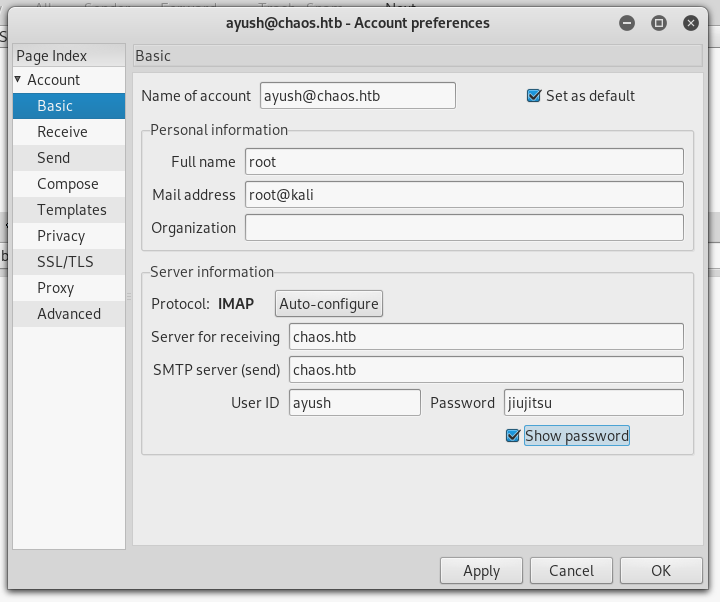Open the Advanced settings page
Image resolution: width=720 pixels, height=602 pixels.
[69, 314]
